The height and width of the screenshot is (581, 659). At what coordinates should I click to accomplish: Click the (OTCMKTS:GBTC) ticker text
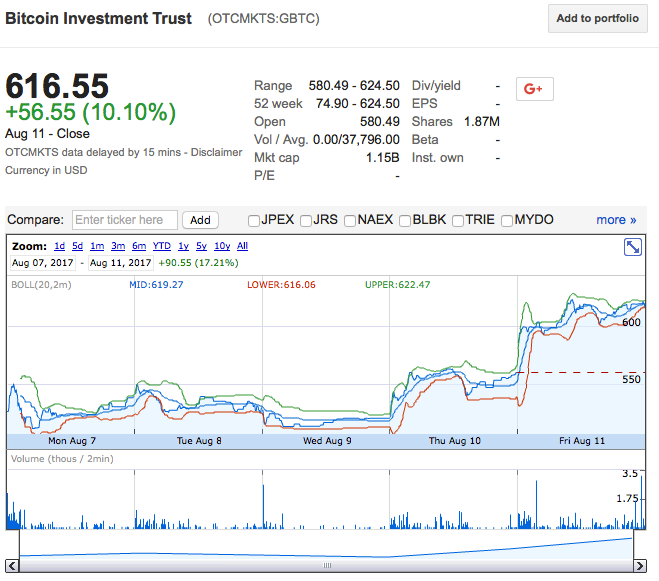(264, 19)
